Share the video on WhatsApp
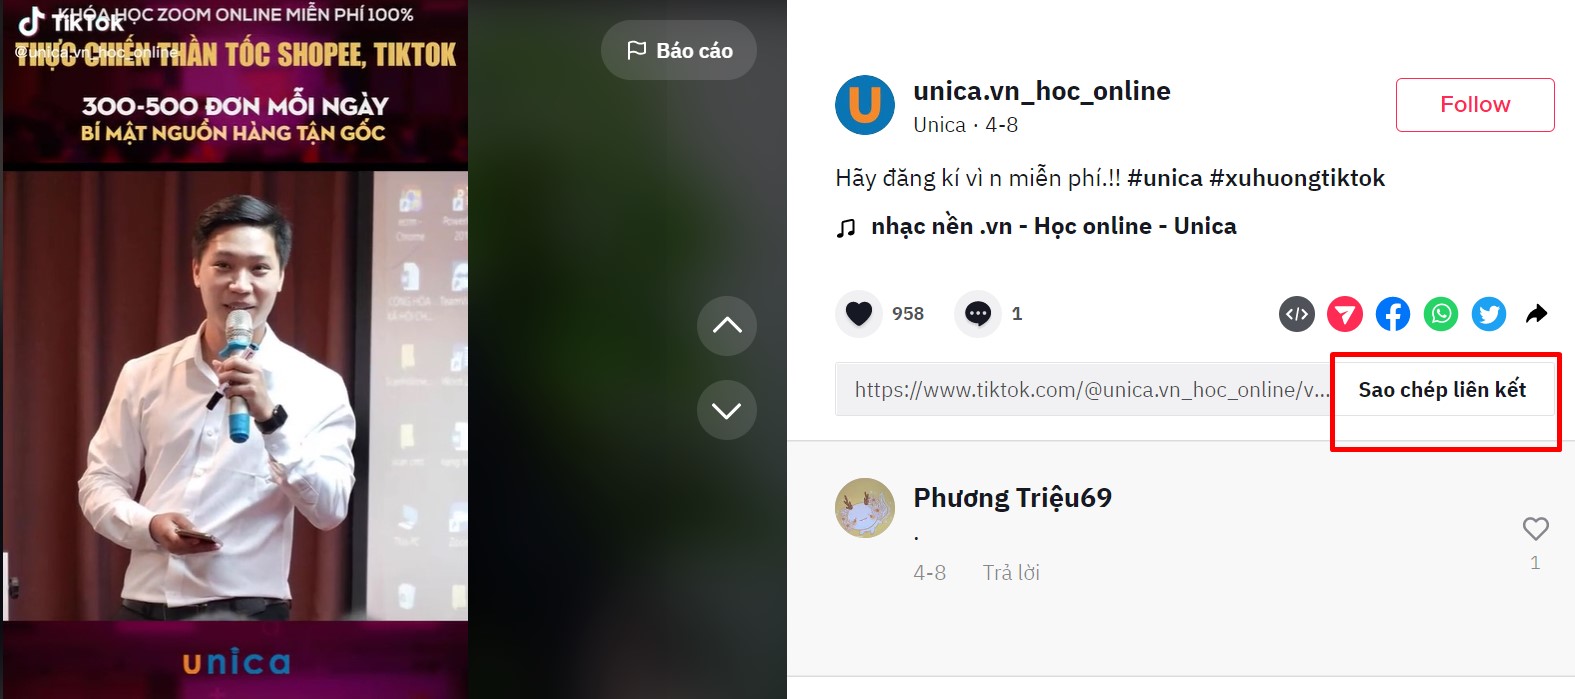 (1441, 314)
